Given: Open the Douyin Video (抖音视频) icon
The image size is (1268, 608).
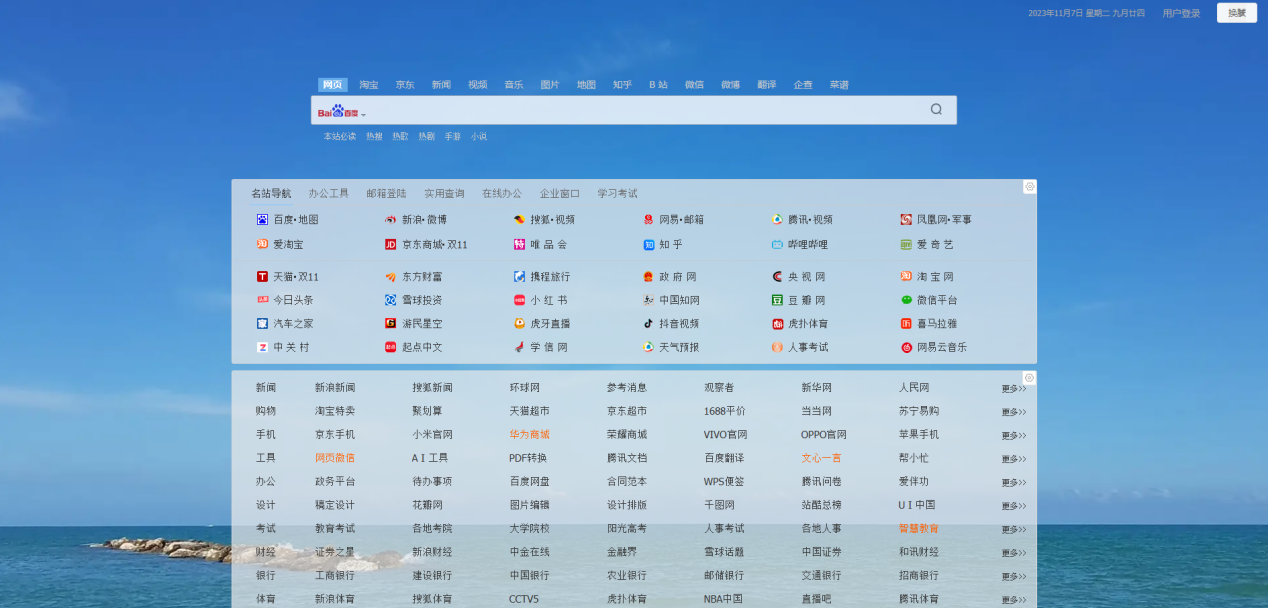Looking at the screenshot, I should tap(648, 323).
